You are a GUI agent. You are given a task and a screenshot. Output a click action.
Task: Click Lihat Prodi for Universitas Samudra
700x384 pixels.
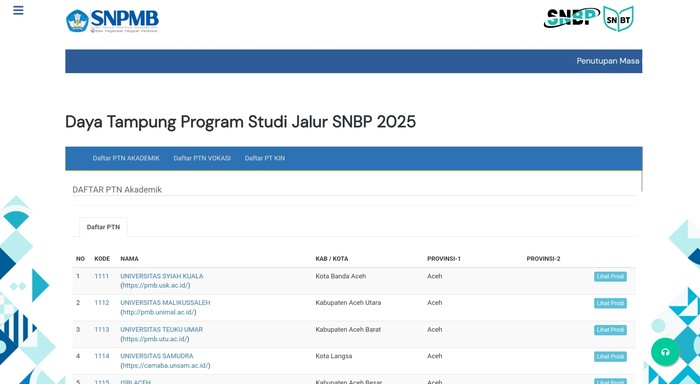(610, 357)
